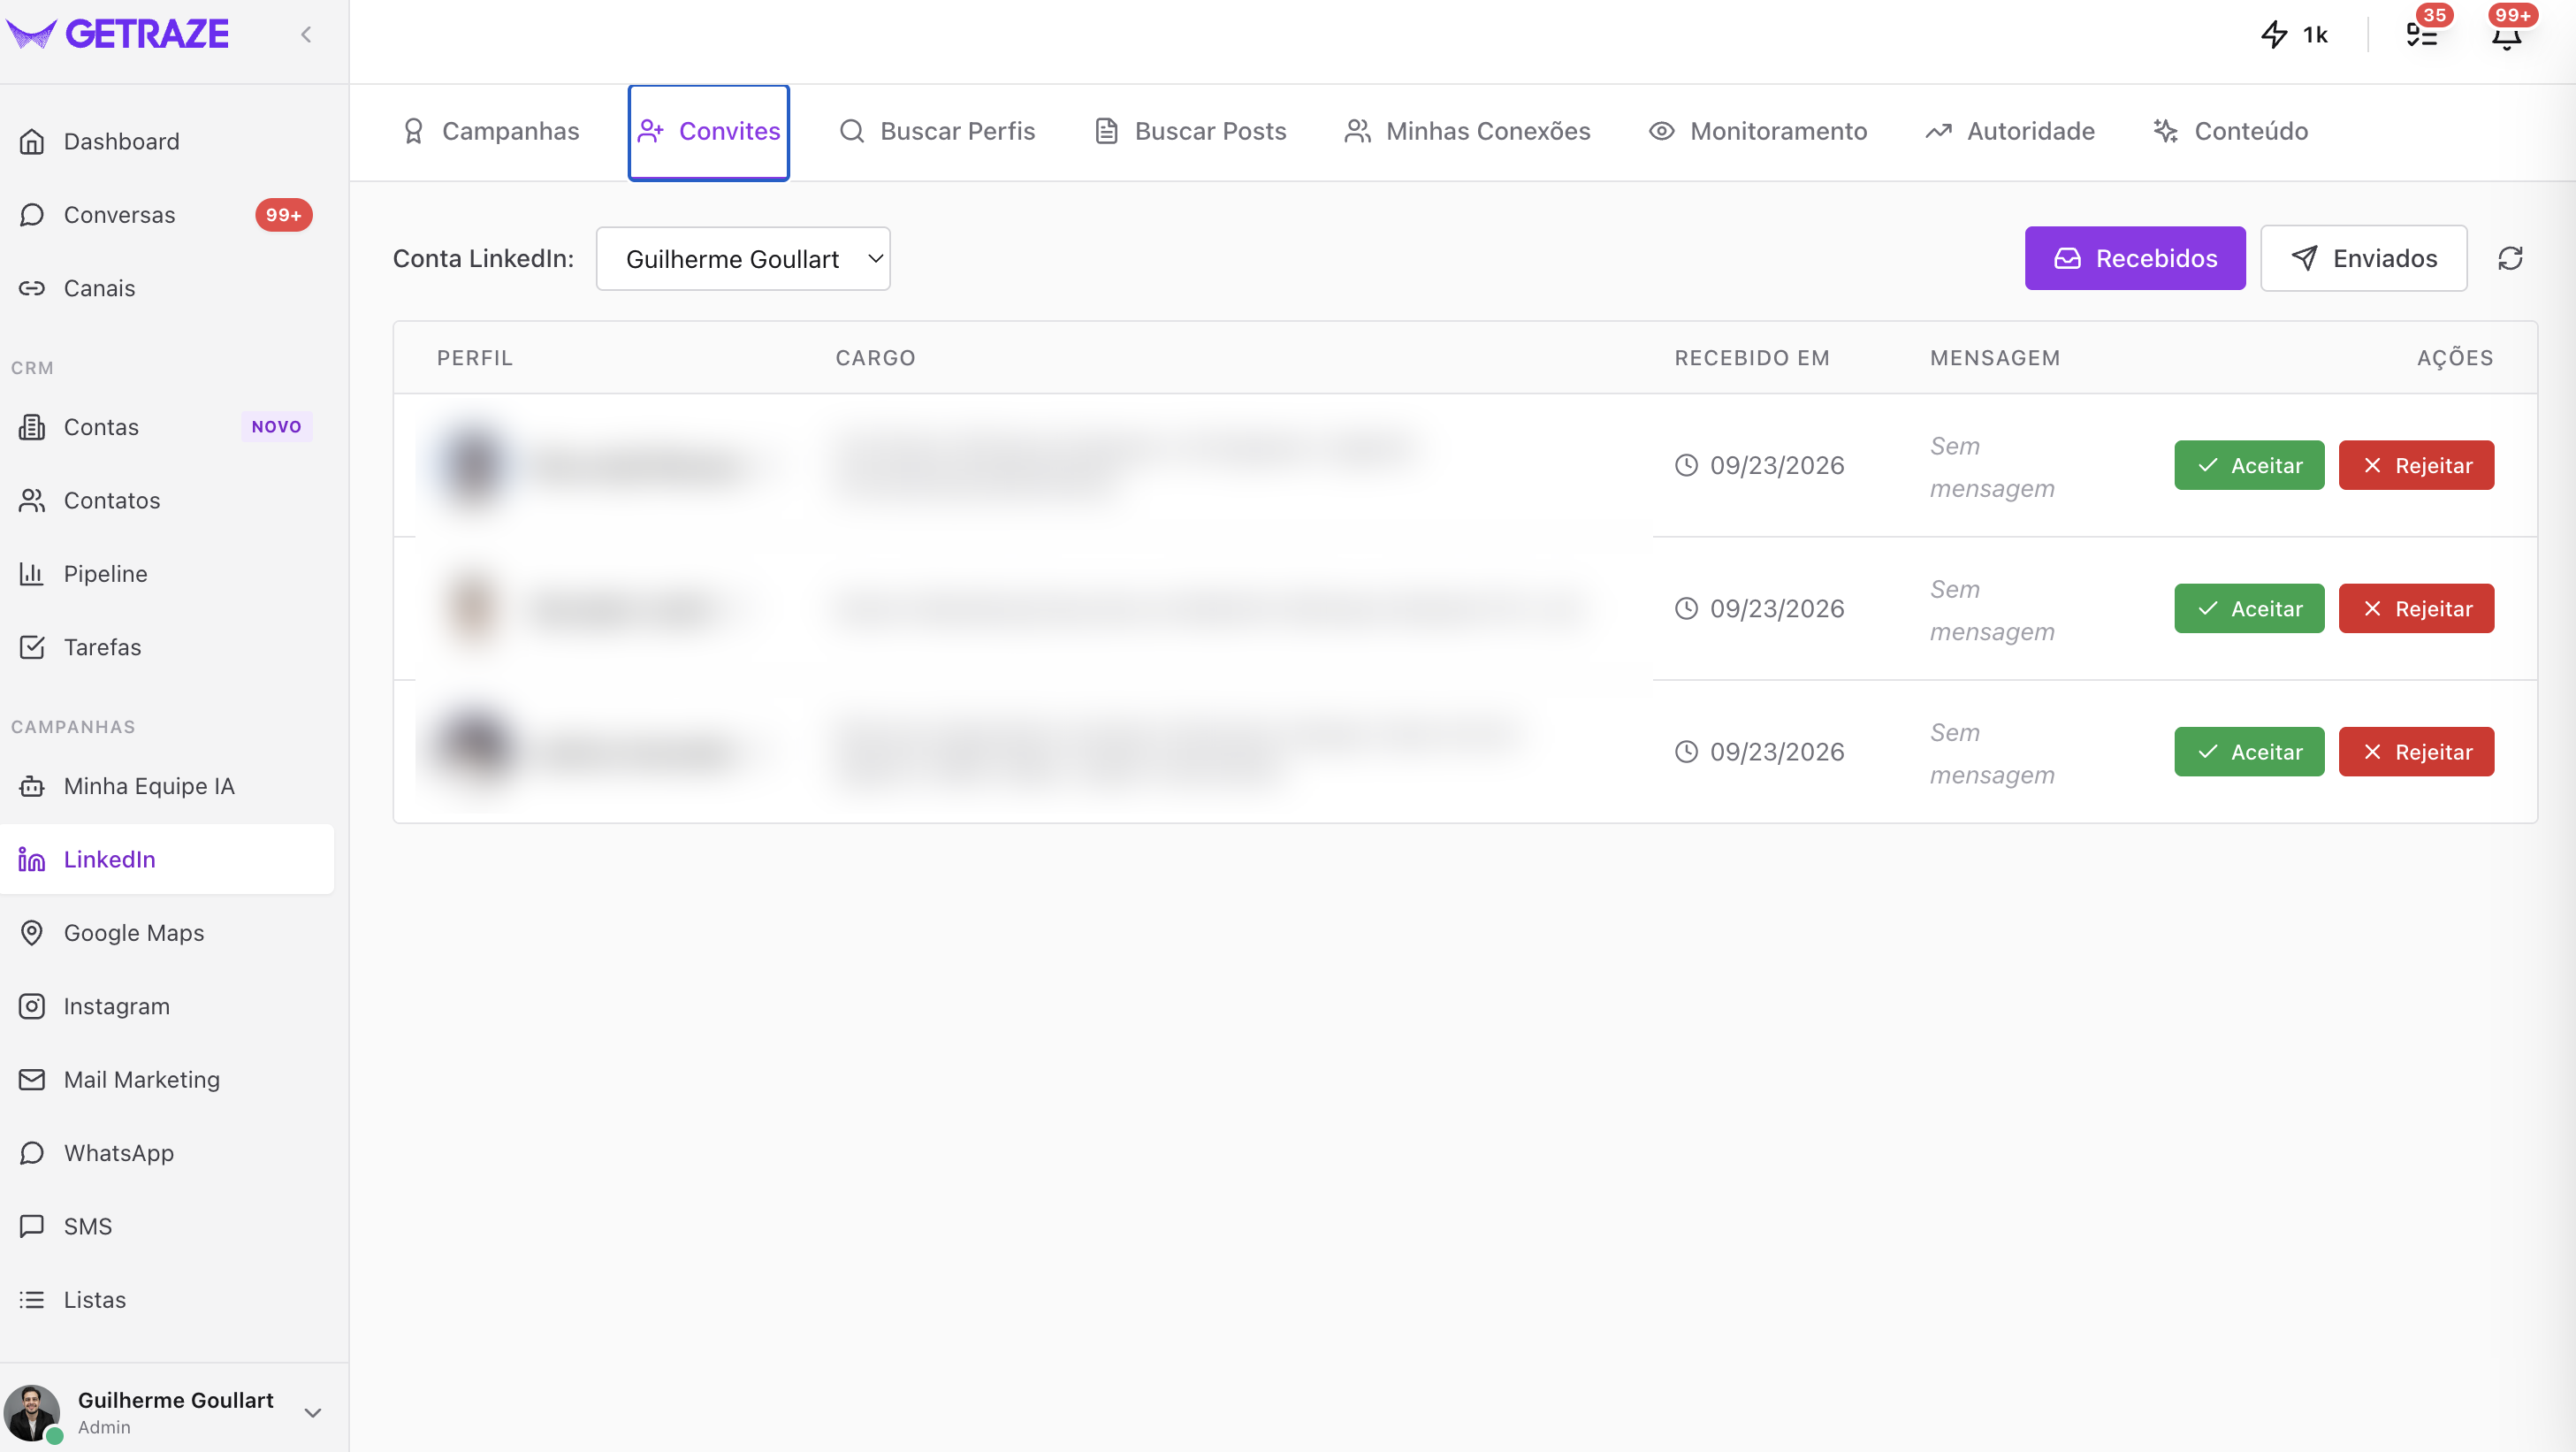The width and height of the screenshot is (2576, 1452).
Task: Open the Conta LinkedIn account dropdown
Action: pos(743,259)
